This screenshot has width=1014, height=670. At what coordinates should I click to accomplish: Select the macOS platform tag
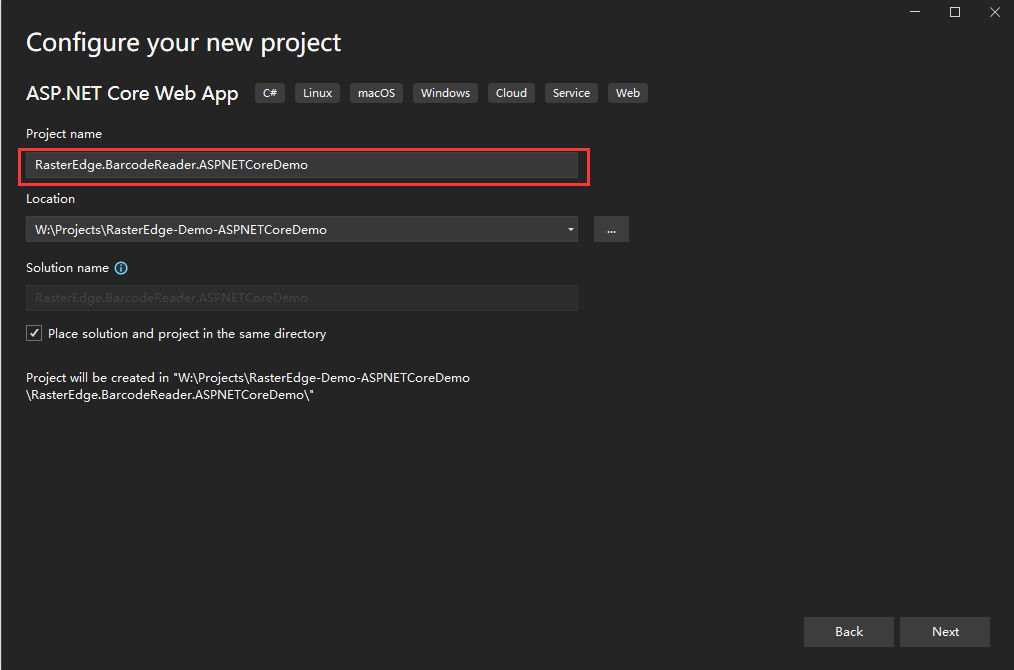[376, 92]
